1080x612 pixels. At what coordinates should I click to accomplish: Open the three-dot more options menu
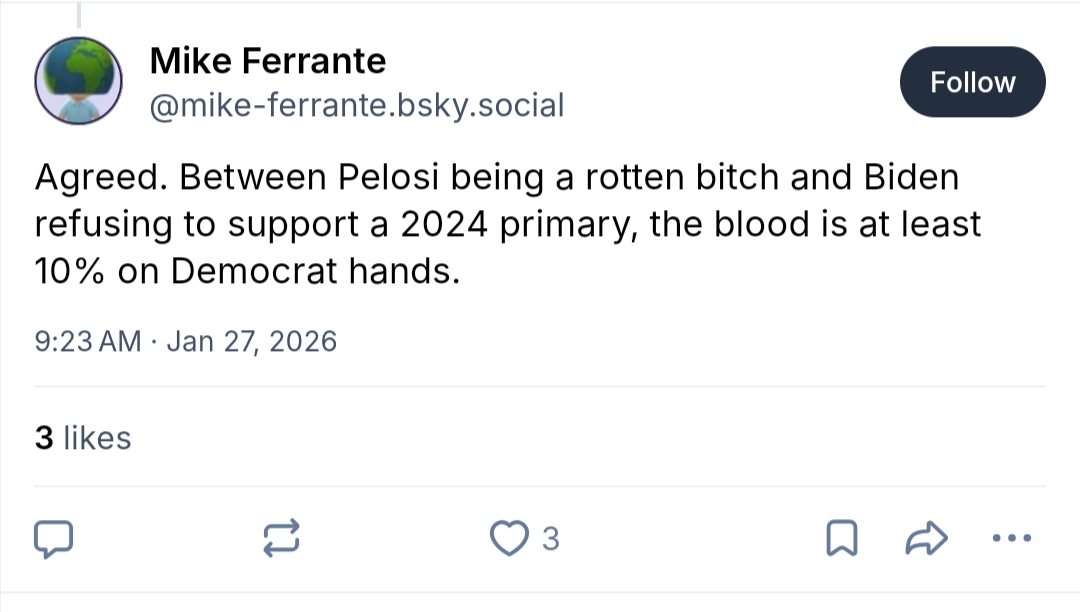click(x=1010, y=539)
